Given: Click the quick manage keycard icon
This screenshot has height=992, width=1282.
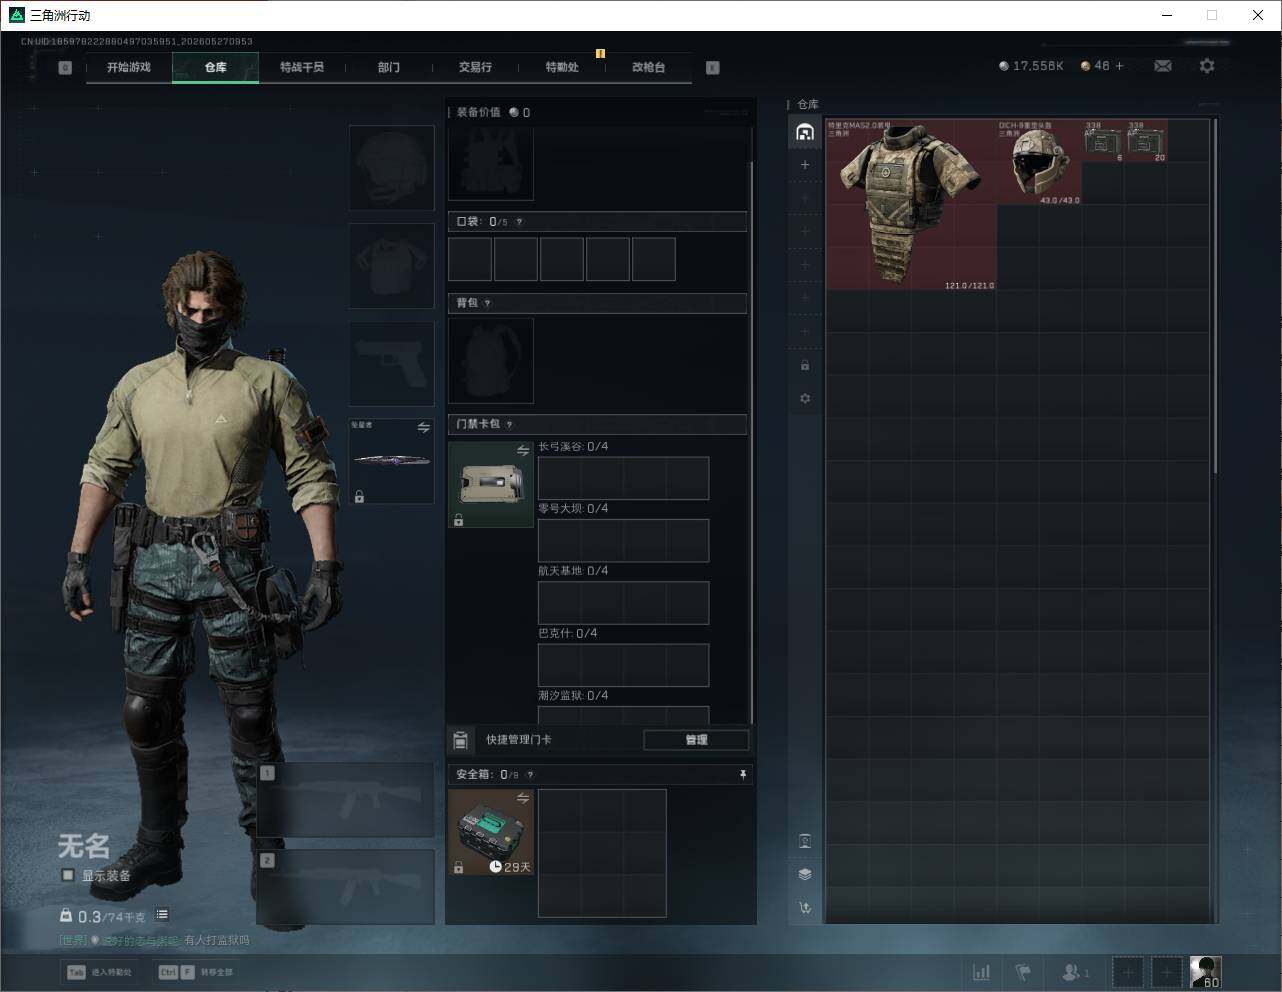Looking at the screenshot, I should pyautogui.click(x=460, y=740).
